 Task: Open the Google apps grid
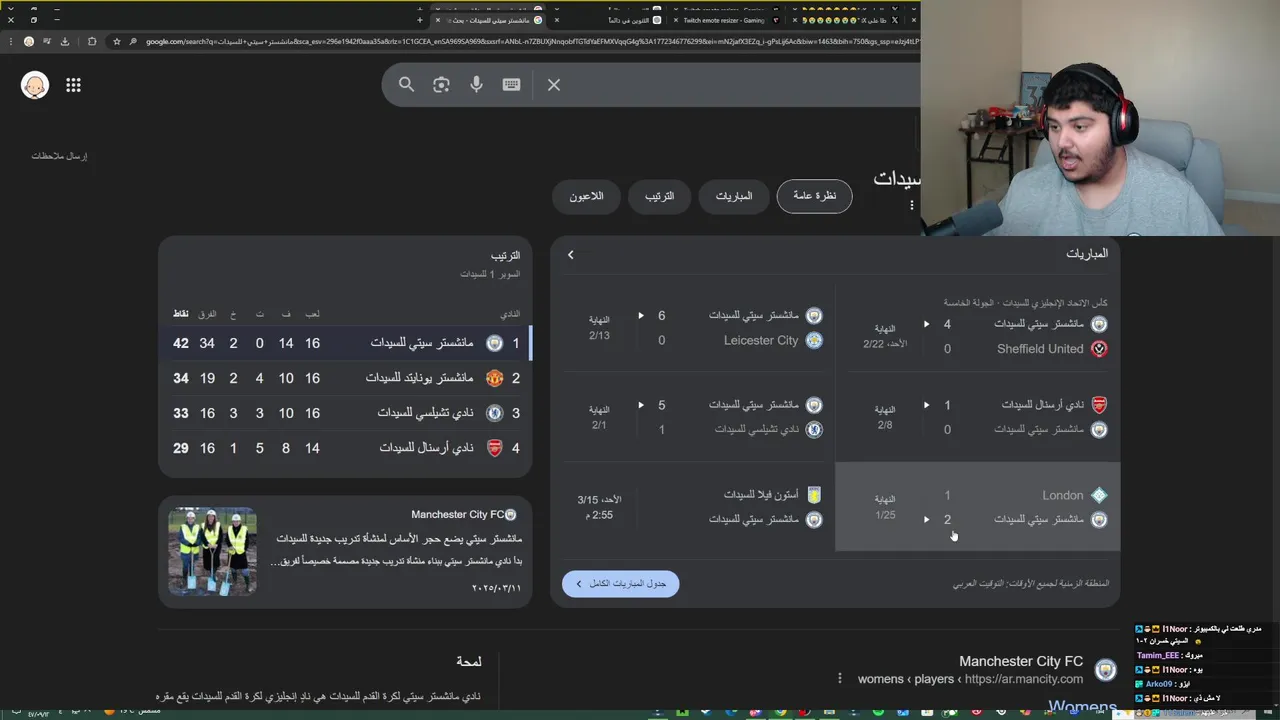coord(73,85)
